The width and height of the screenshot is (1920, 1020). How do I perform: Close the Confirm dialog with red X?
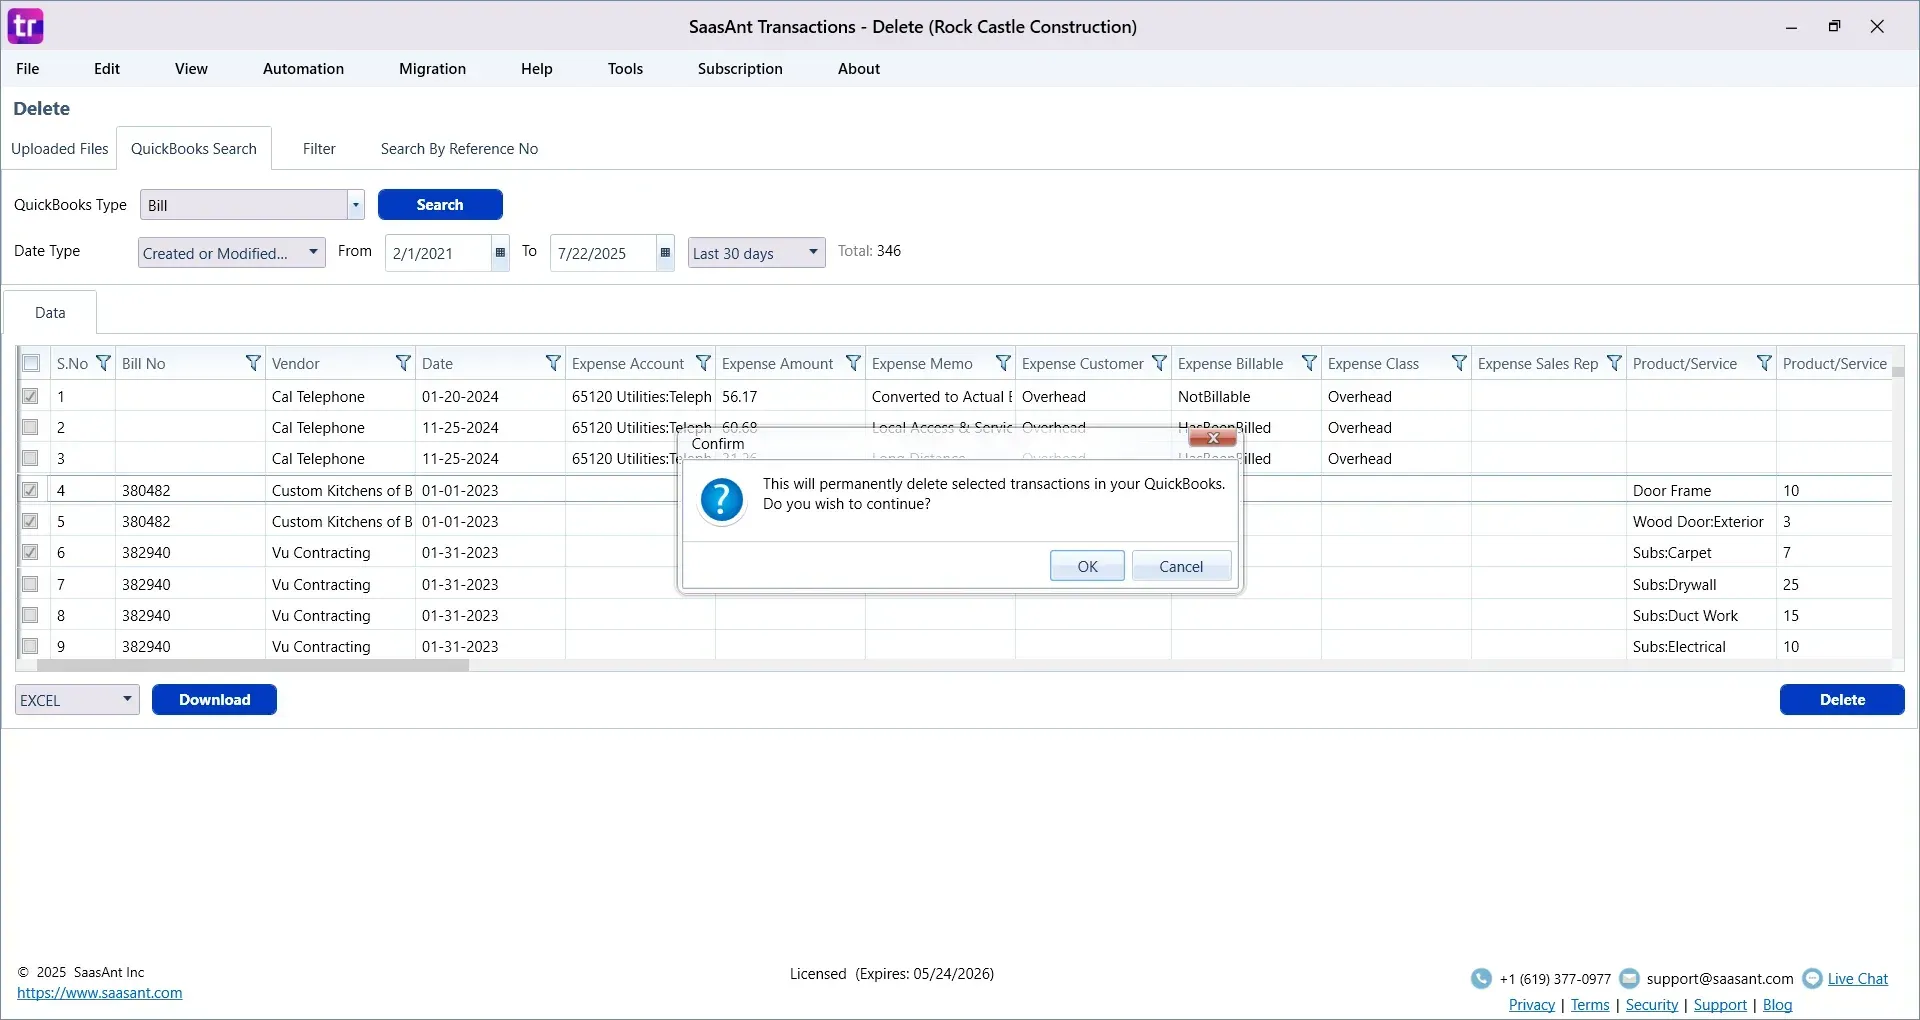[1213, 439]
